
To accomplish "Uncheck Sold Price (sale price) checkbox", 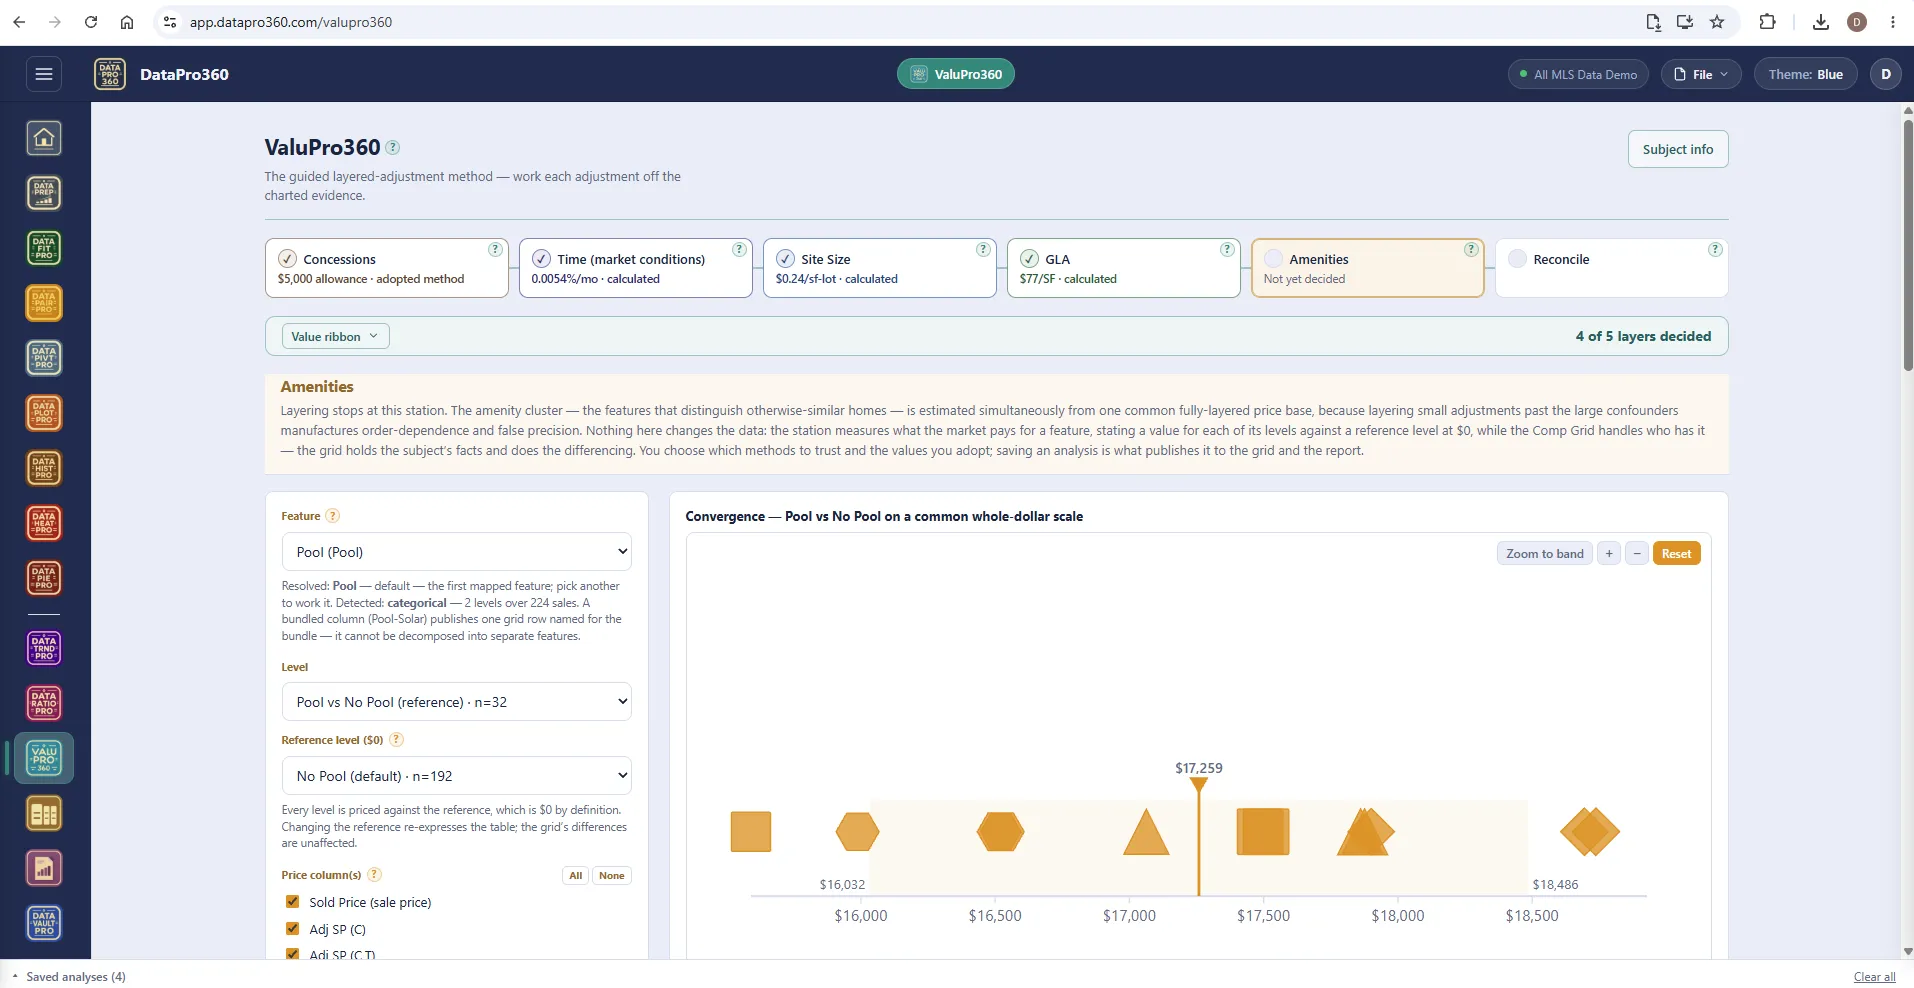I will coord(293,902).
